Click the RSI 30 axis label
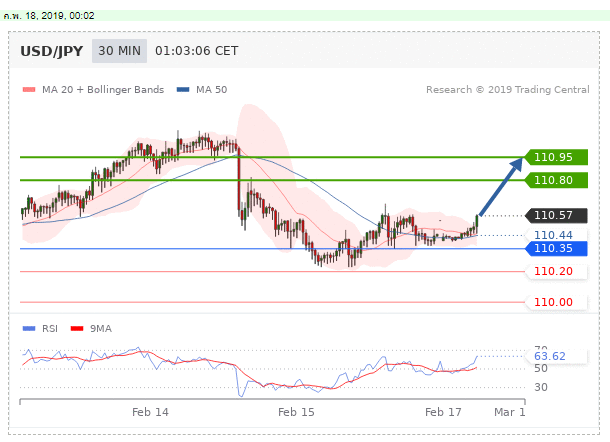 [x=541, y=387]
